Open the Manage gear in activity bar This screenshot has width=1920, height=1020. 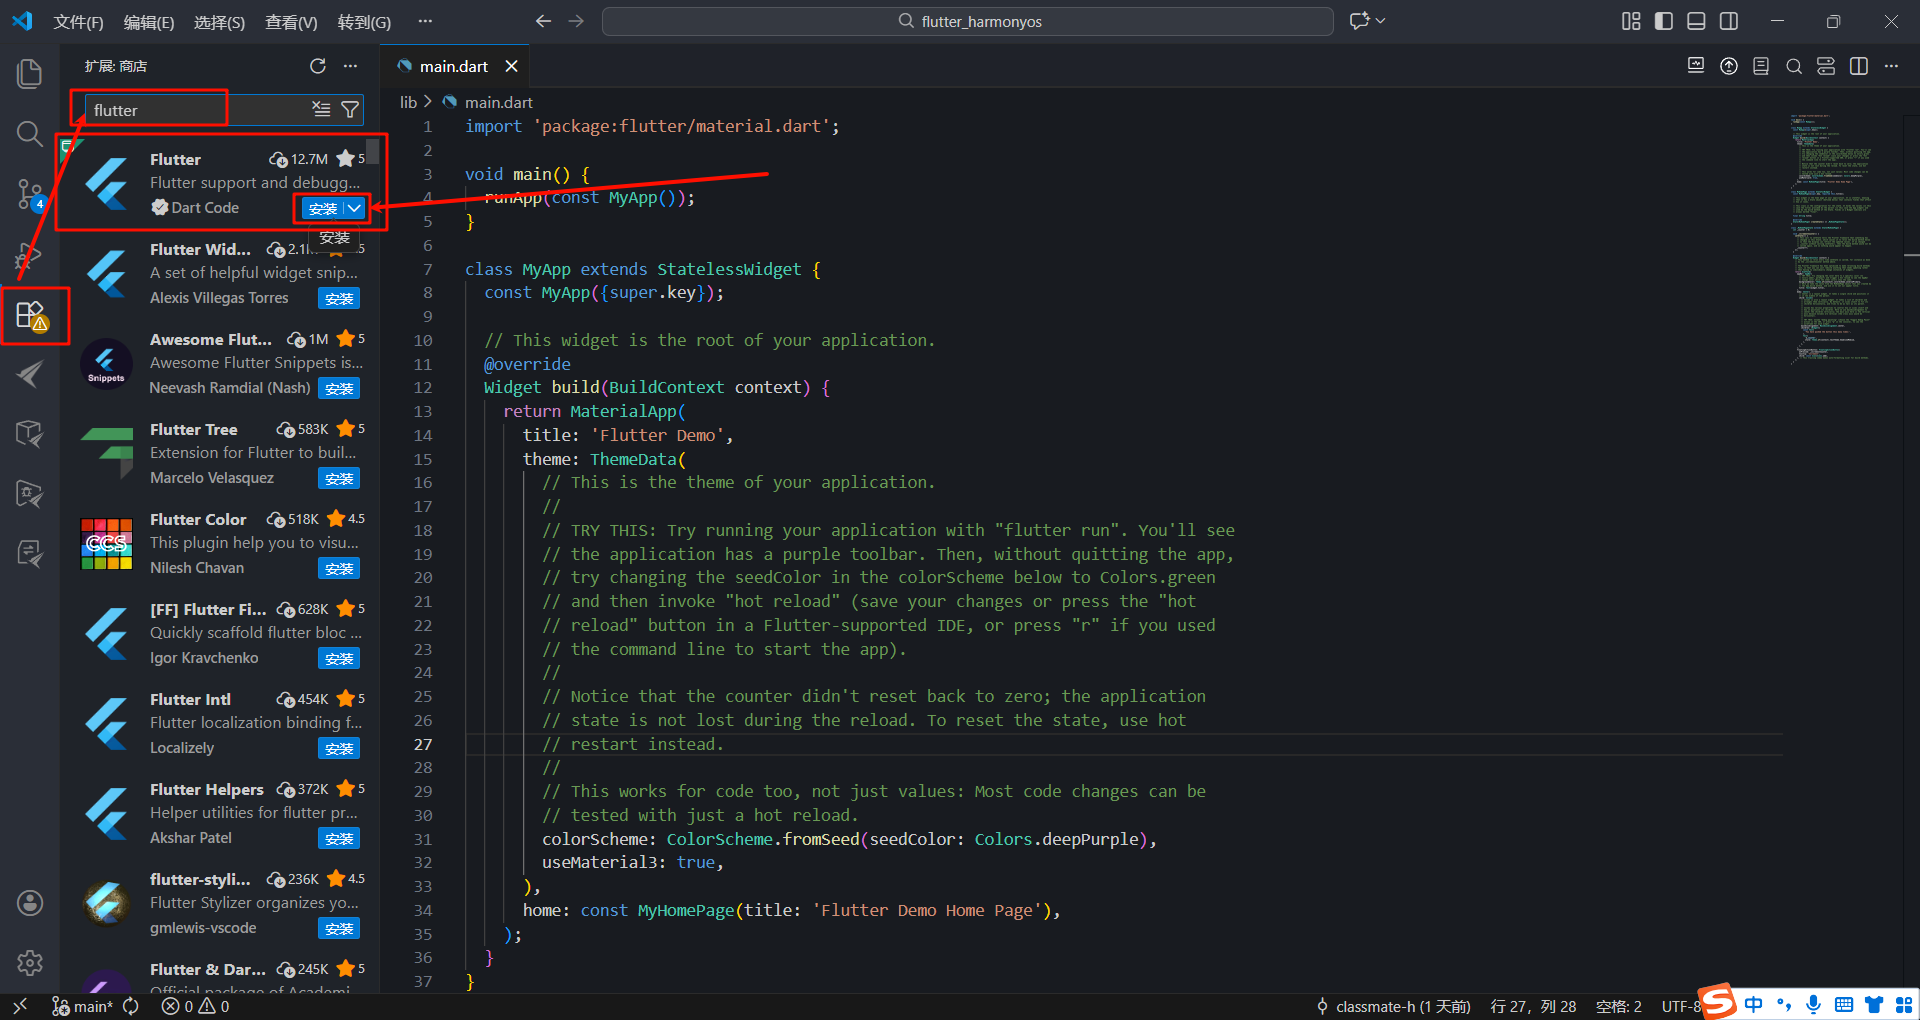[30, 963]
